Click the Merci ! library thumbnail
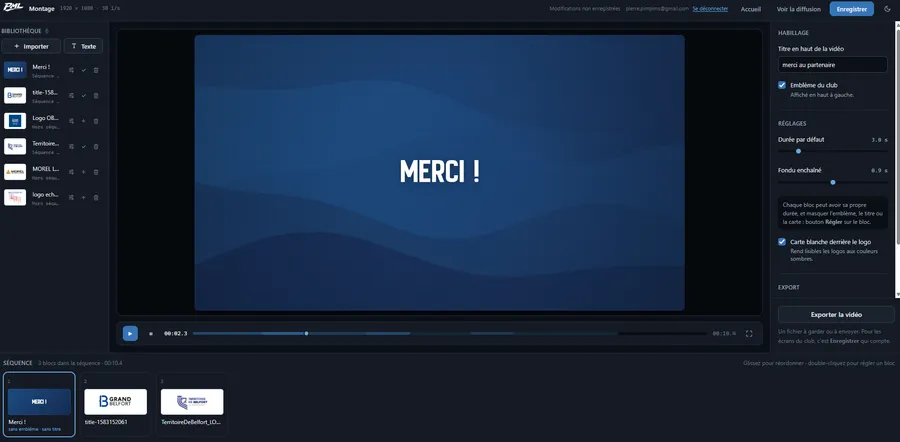 [15, 70]
